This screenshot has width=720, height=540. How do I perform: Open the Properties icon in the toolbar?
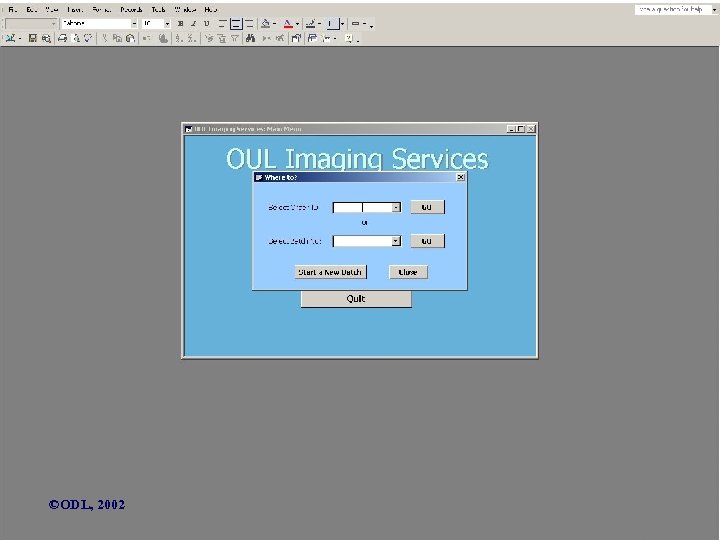296,38
